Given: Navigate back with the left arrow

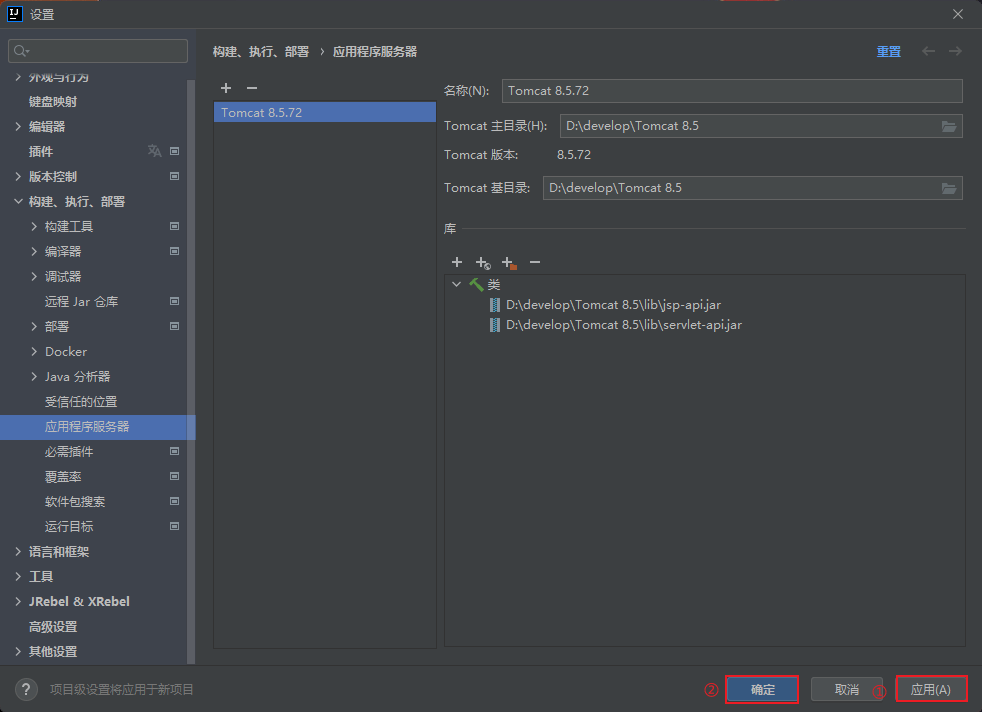Looking at the screenshot, I should 928,51.
